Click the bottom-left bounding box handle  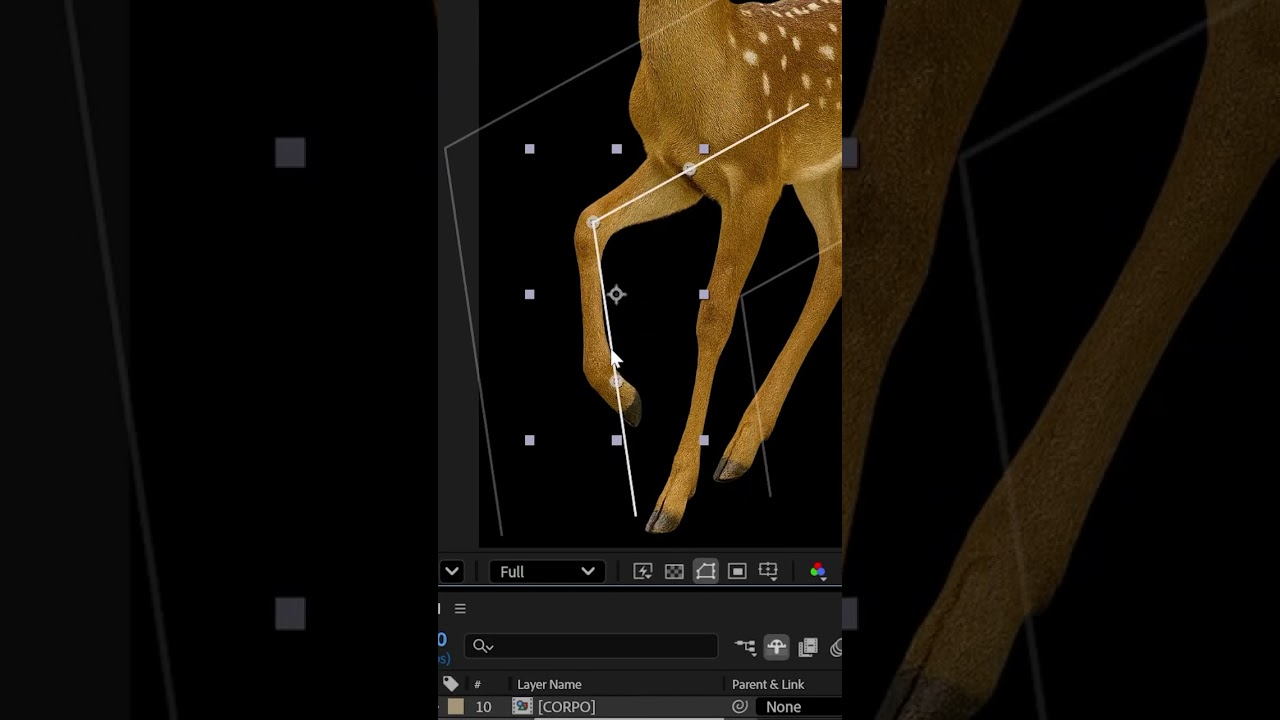[x=530, y=440]
